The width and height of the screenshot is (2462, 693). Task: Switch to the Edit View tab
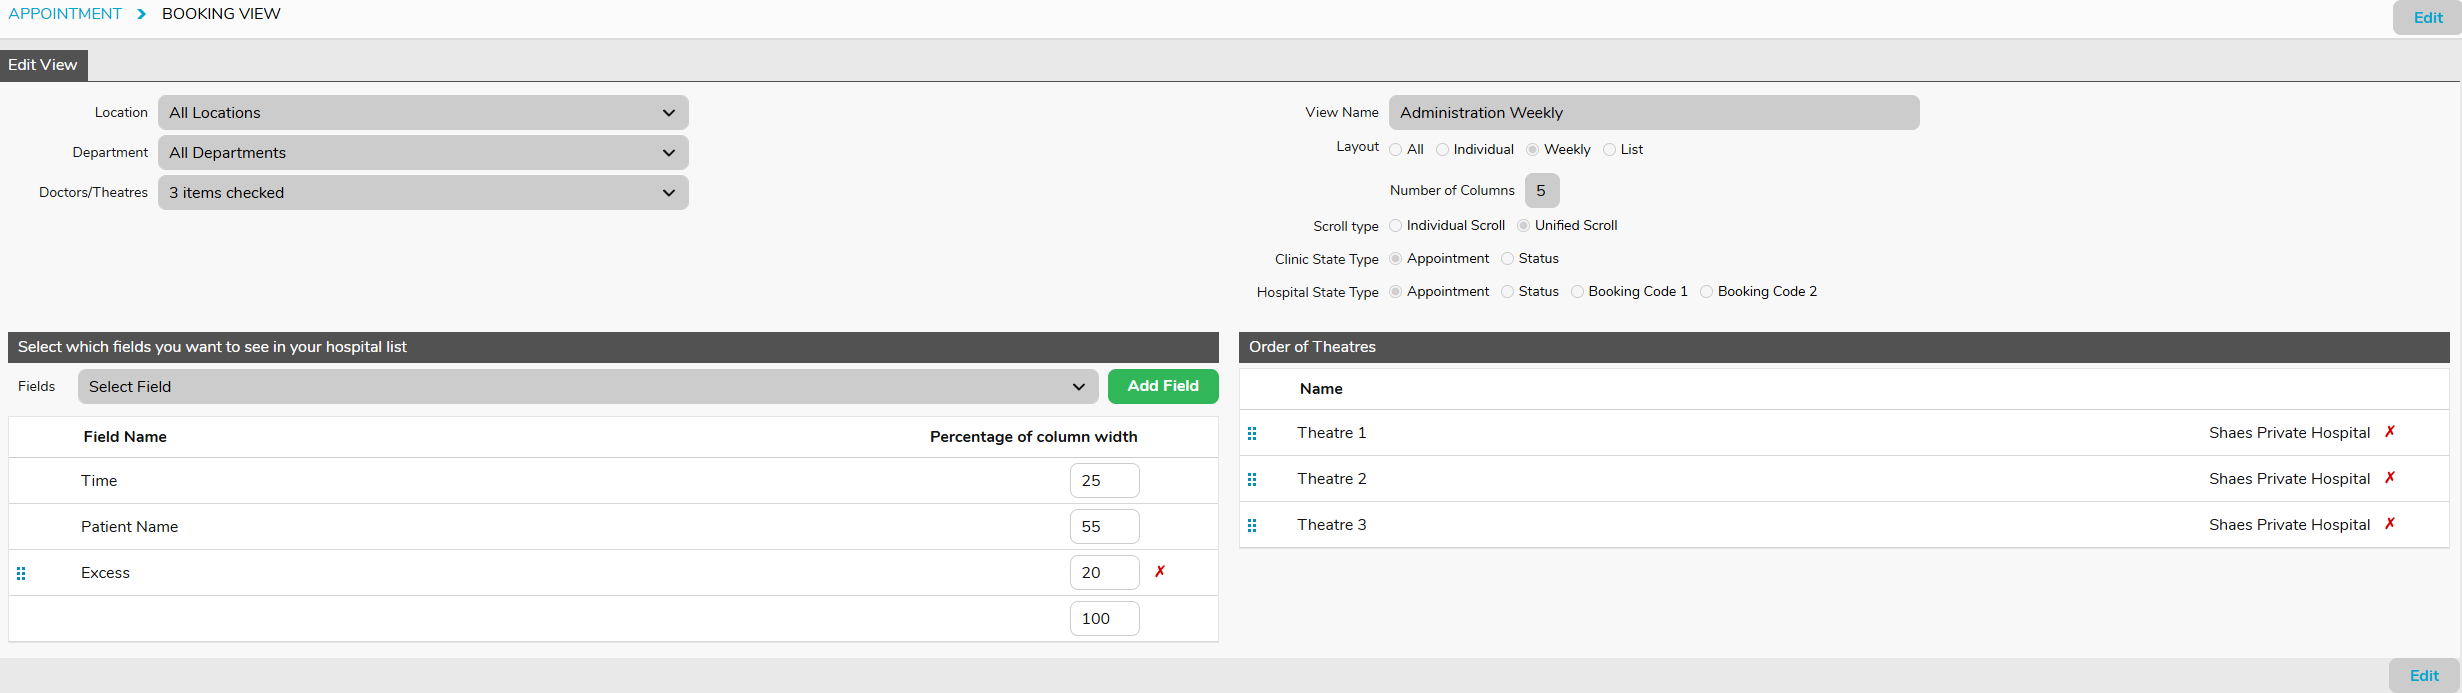pyautogui.click(x=43, y=65)
